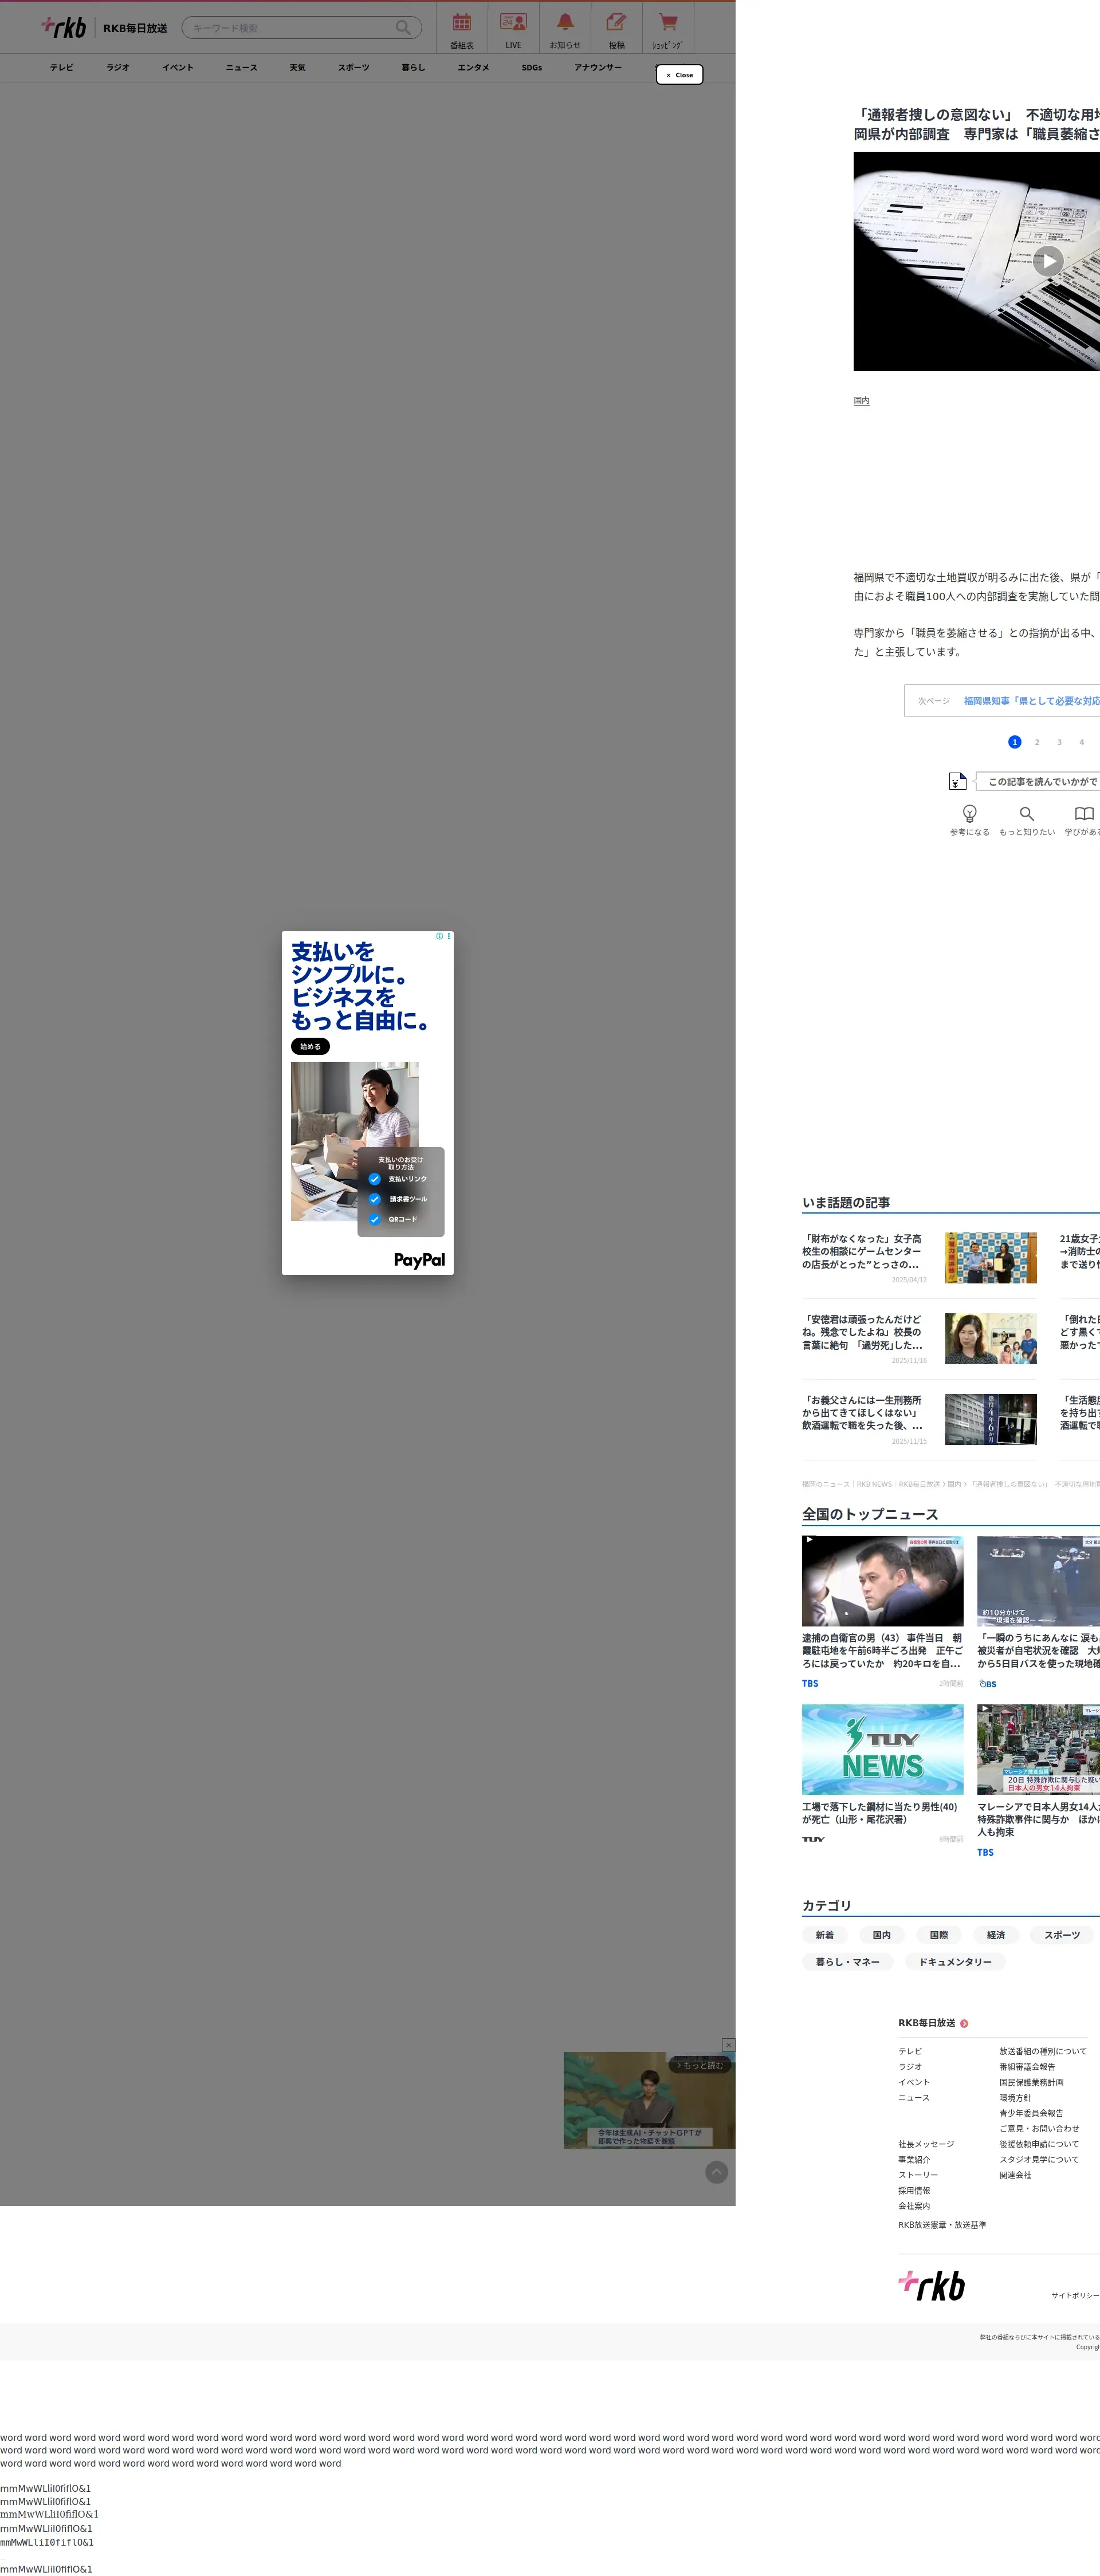Open the TUY NEWS thumbnail story

click(x=882, y=1749)
